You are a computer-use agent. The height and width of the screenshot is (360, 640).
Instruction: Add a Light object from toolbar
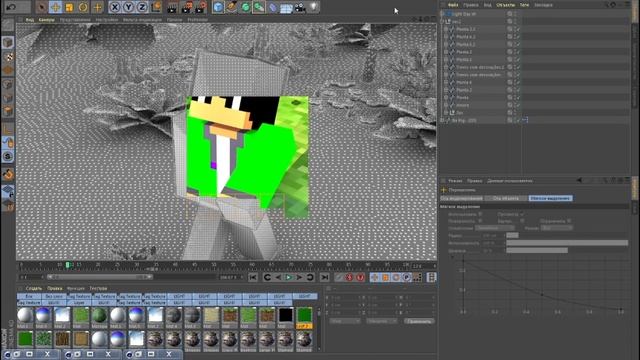[x=313, y=7]
